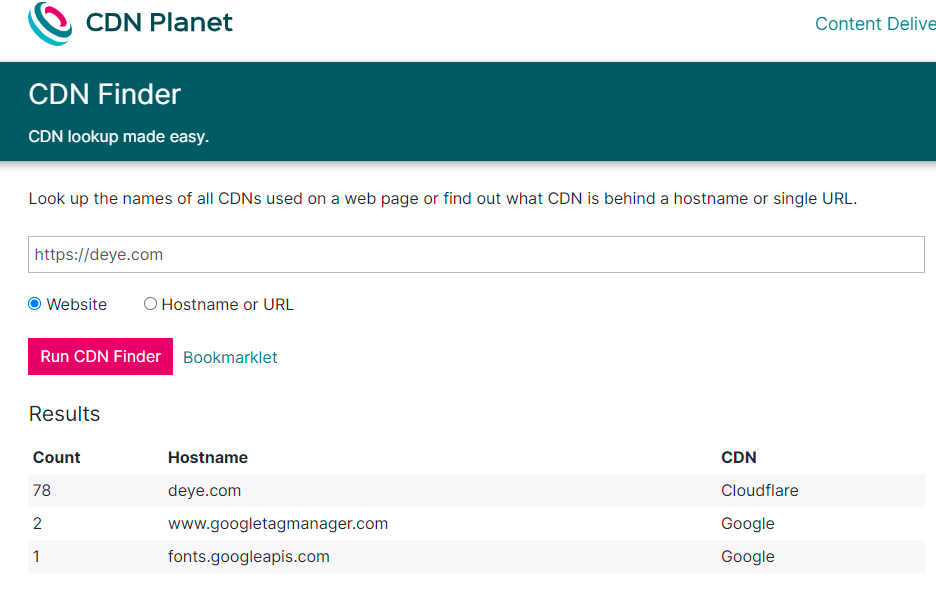Image resolution: width=936 pixels, height=594 pixels.
Task: Open the CDN Planet site title
Action: click(159, 23)
